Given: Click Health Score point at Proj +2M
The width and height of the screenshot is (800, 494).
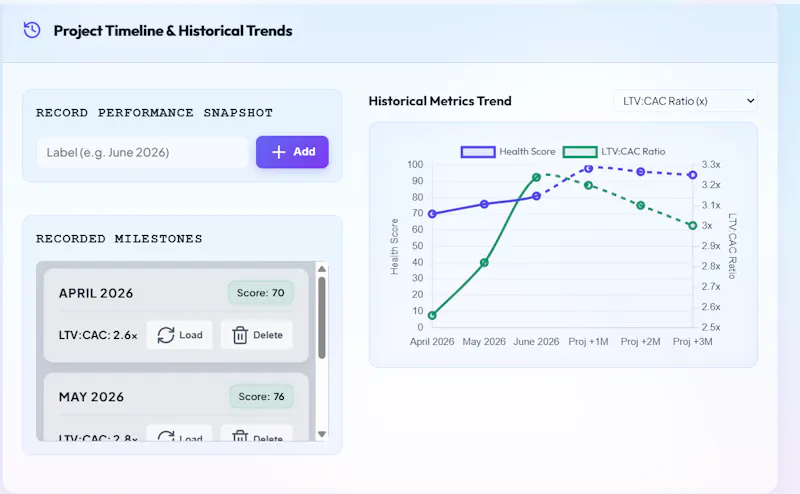Looking at the screenshot, I should tap(640, 171).
